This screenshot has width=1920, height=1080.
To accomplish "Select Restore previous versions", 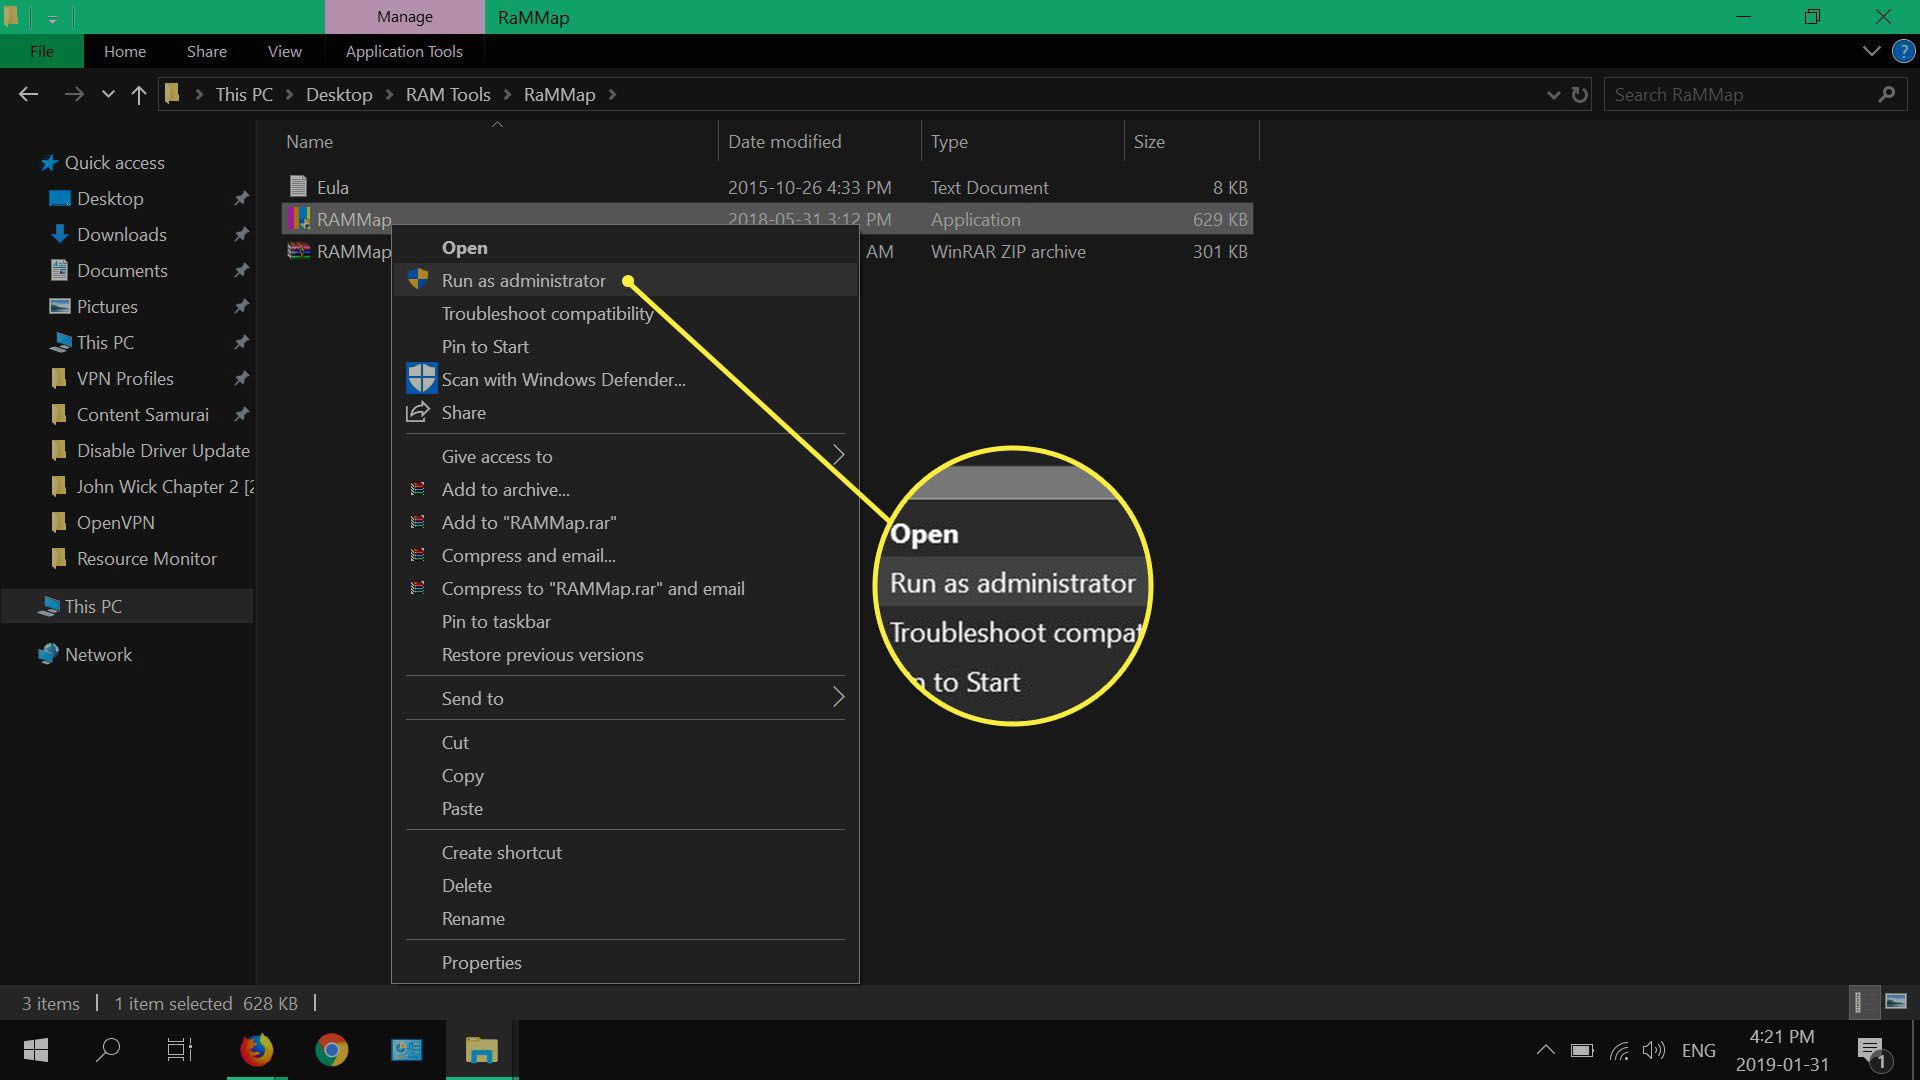I will (625, 655).
